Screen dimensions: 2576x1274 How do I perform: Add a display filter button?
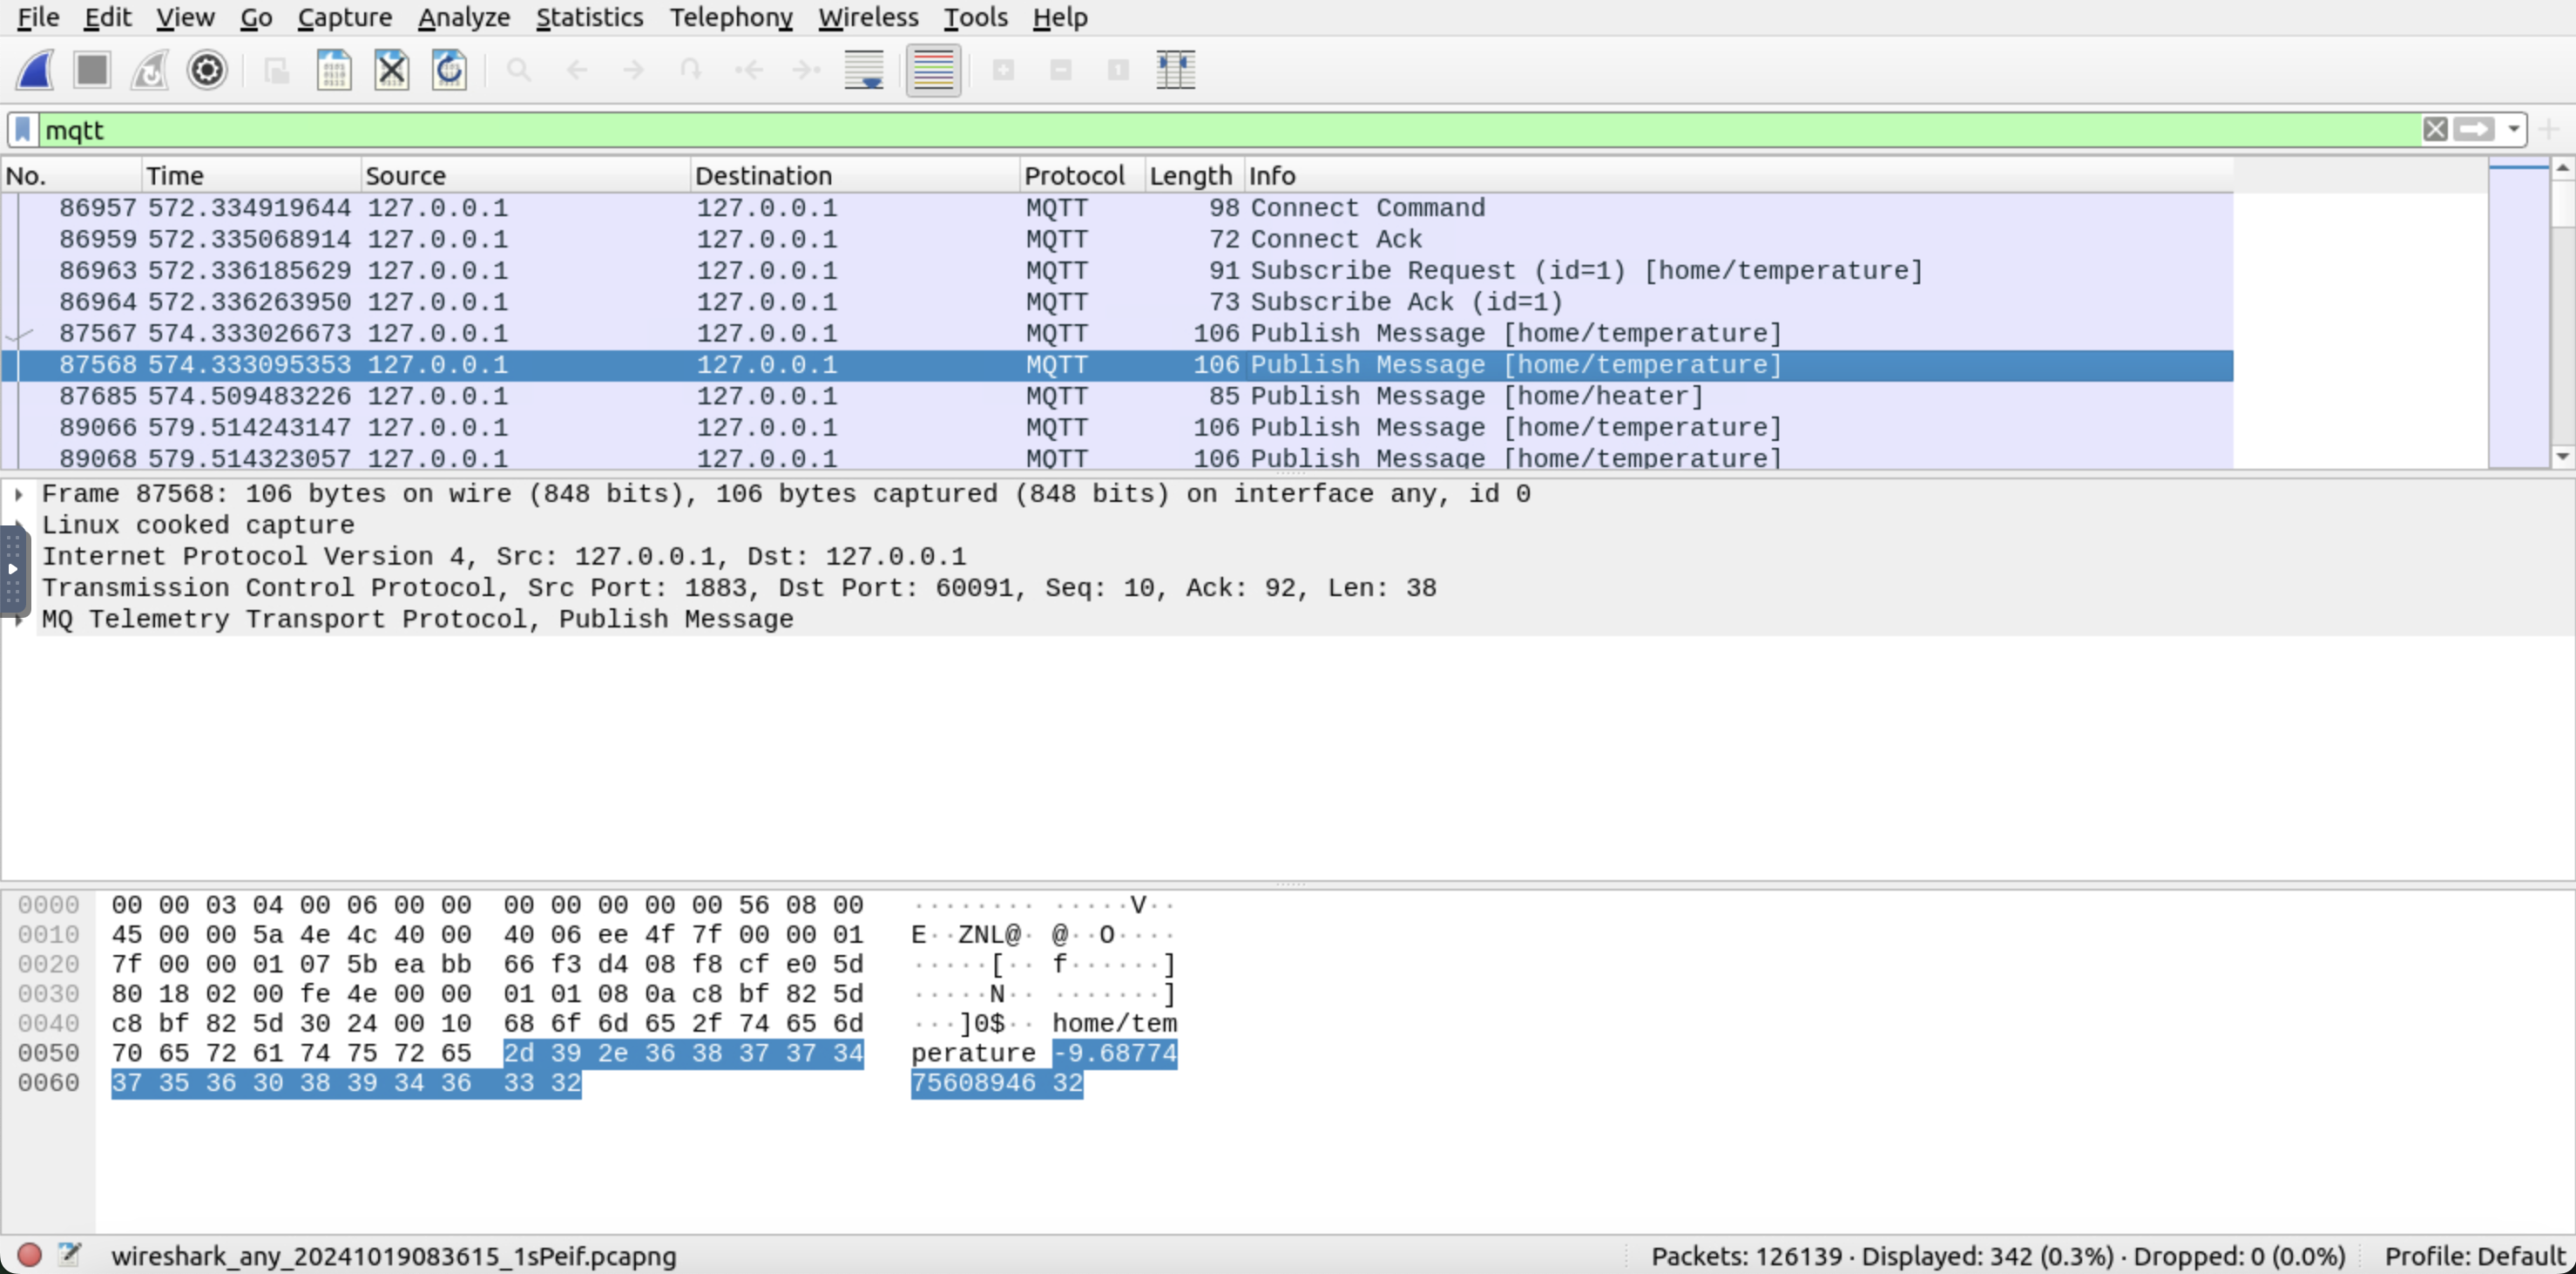pyautogui.click(x=2548, y=130)
